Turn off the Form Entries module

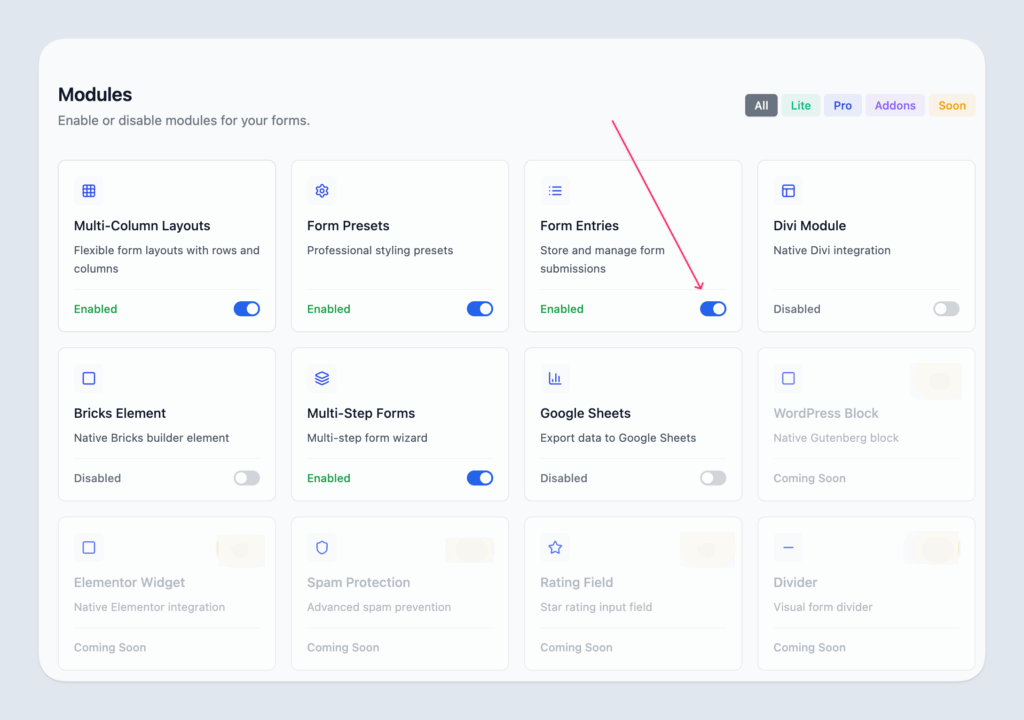tap(713, 309)
